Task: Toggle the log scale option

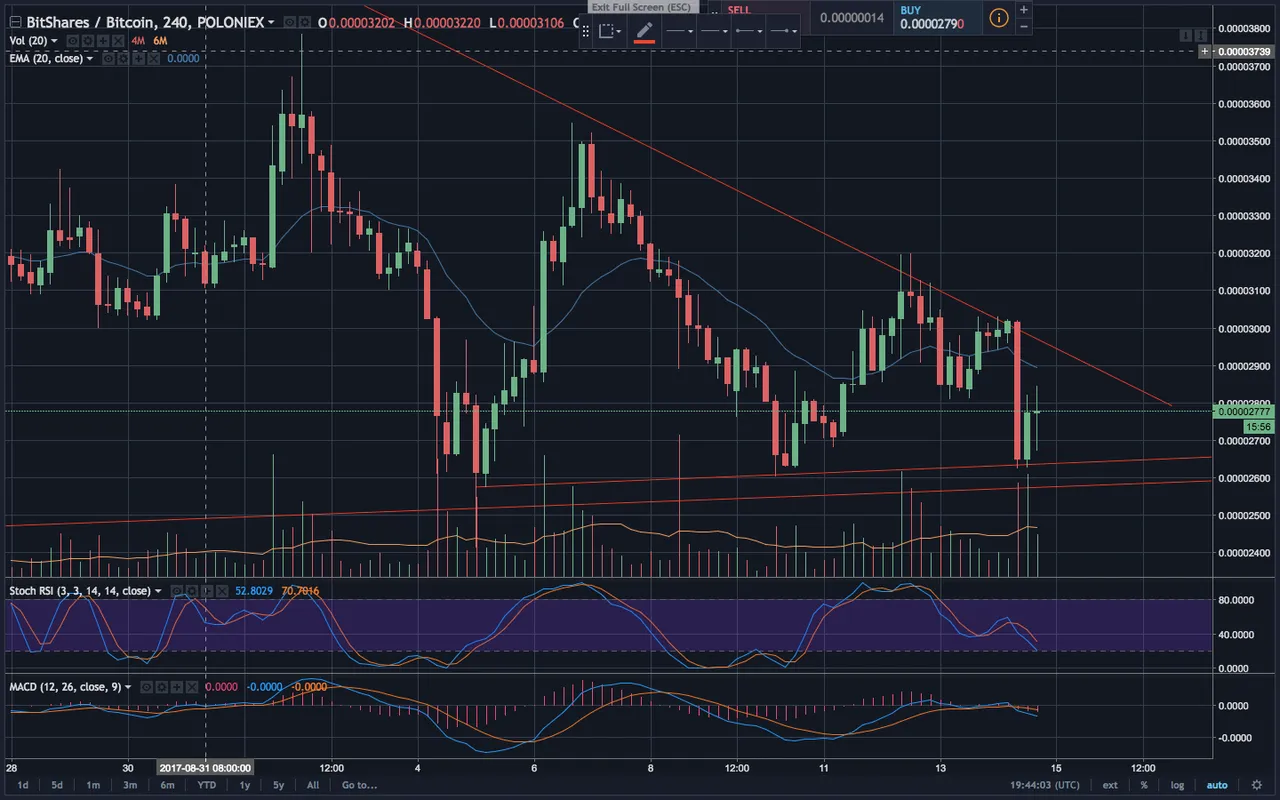Action: (1178, 785)
